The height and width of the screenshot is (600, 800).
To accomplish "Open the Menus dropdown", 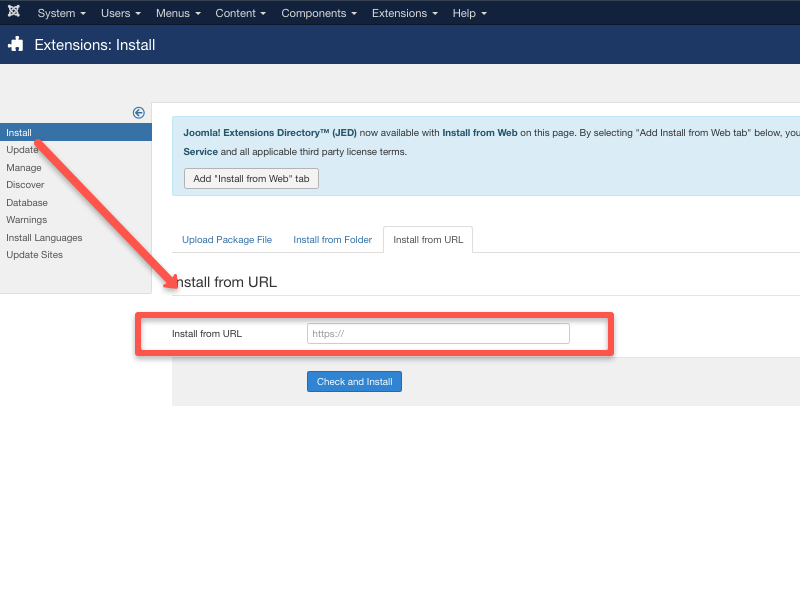I will tap(178, 13).
